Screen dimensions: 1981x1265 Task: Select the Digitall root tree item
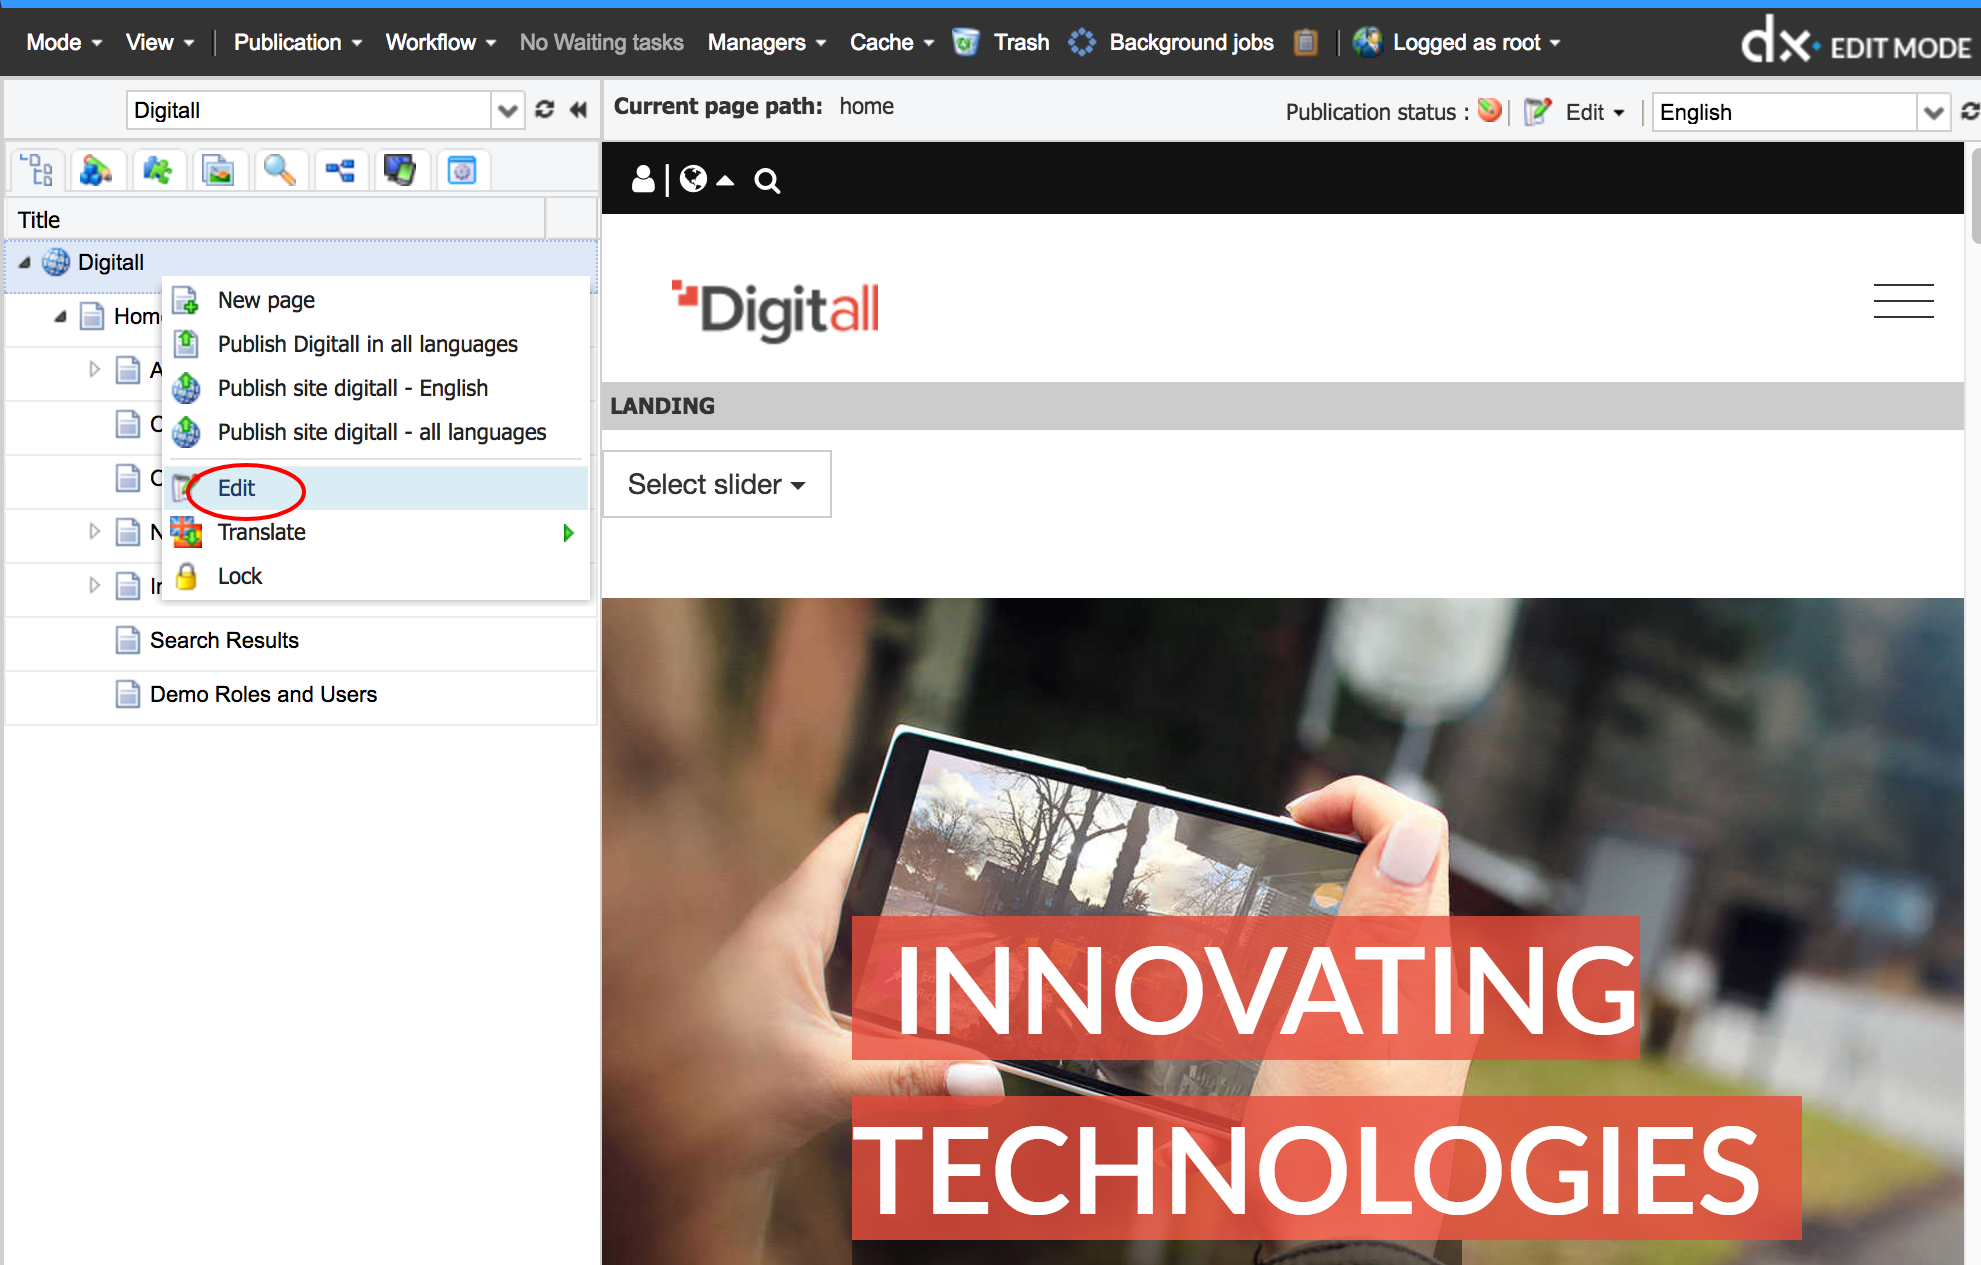click(x=111, y=262)
